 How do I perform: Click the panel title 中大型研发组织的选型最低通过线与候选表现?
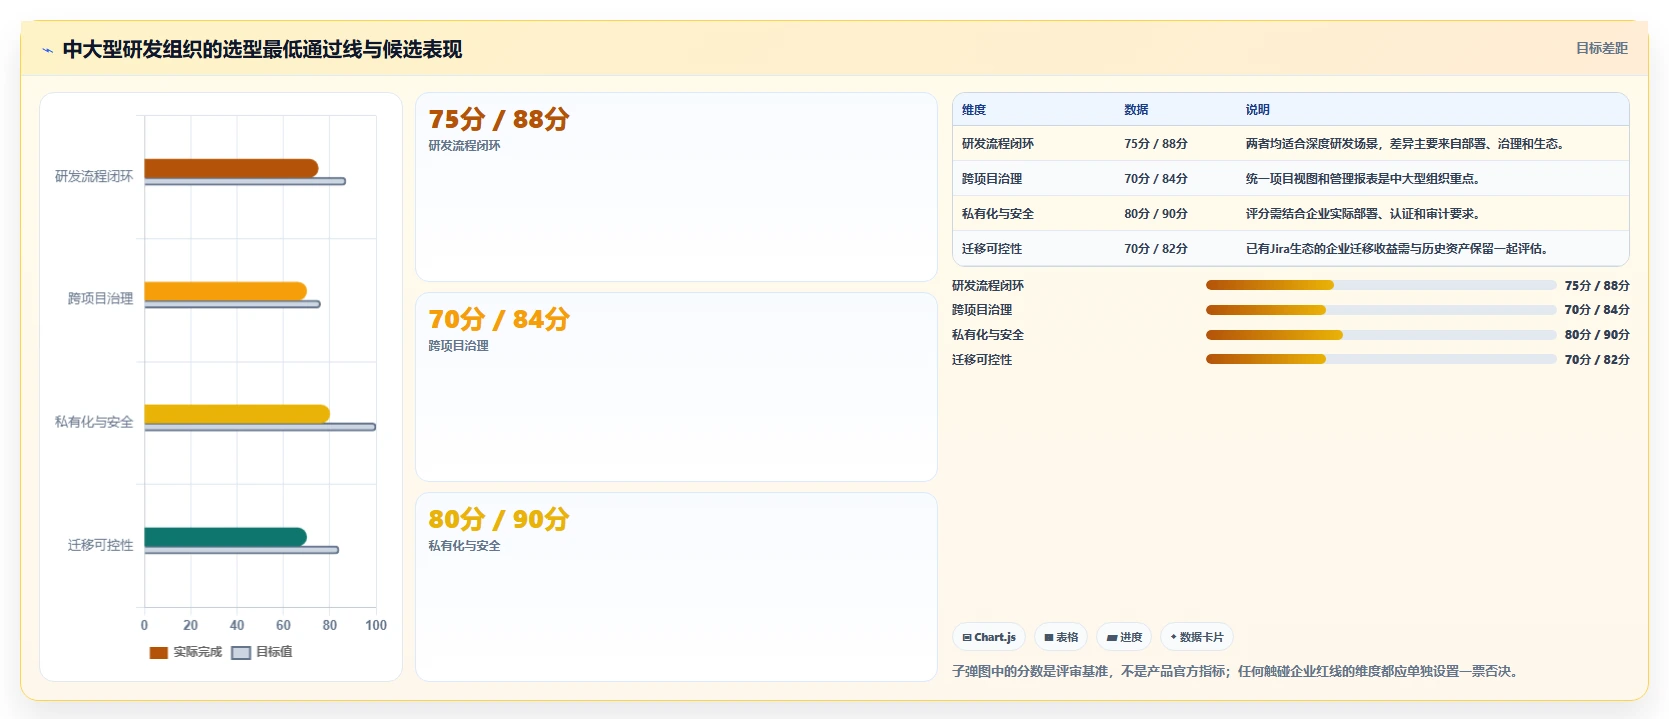click(x=262, y=50)
